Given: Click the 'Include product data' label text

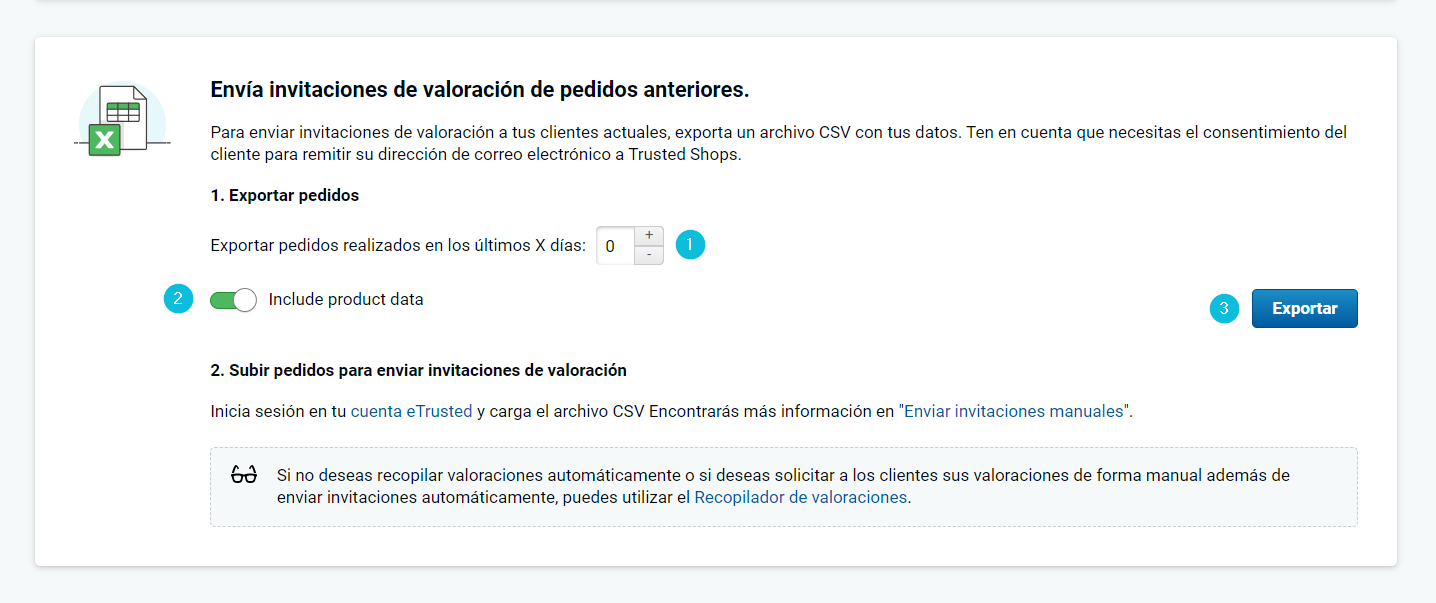Looking at the screenshot, I should point(346,300).
